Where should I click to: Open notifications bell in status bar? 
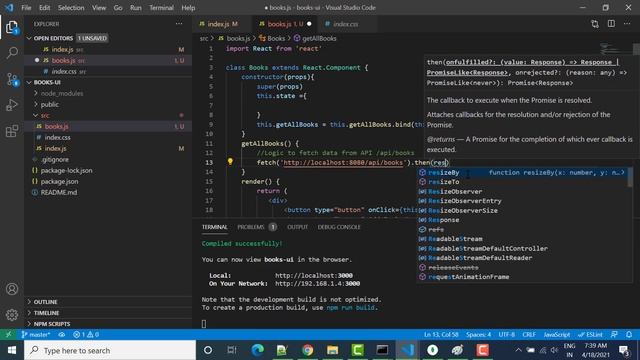pyautogui.click(x=629, y=335)
